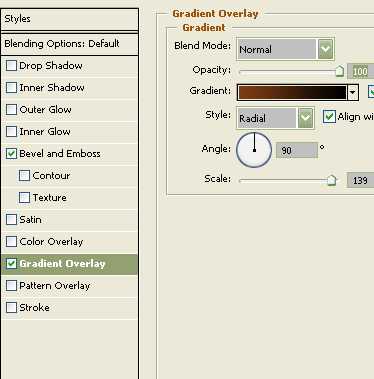Tick the Outer Glow checkbox
374x379 pixels.
pyautogui.click(x=11, y=110)
